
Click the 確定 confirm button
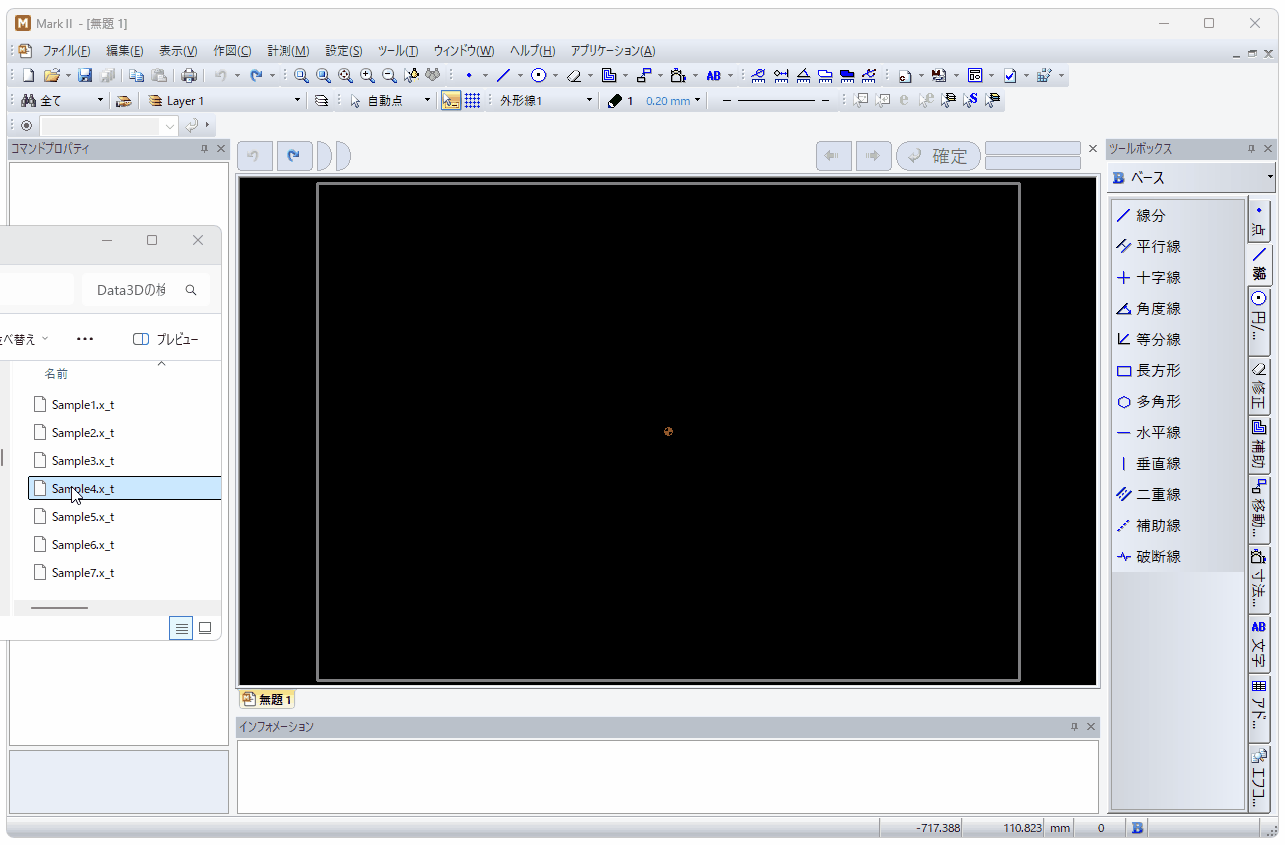click(938, 156)
